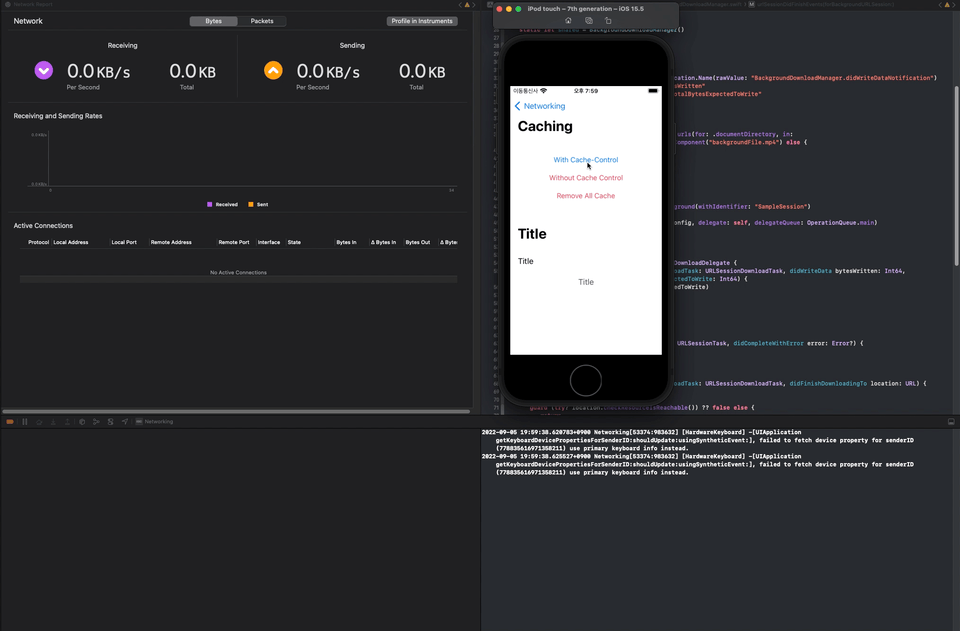Screen dimensions: 960x631
Task: Click the Local Port column header
Action: tap(124, 242)
